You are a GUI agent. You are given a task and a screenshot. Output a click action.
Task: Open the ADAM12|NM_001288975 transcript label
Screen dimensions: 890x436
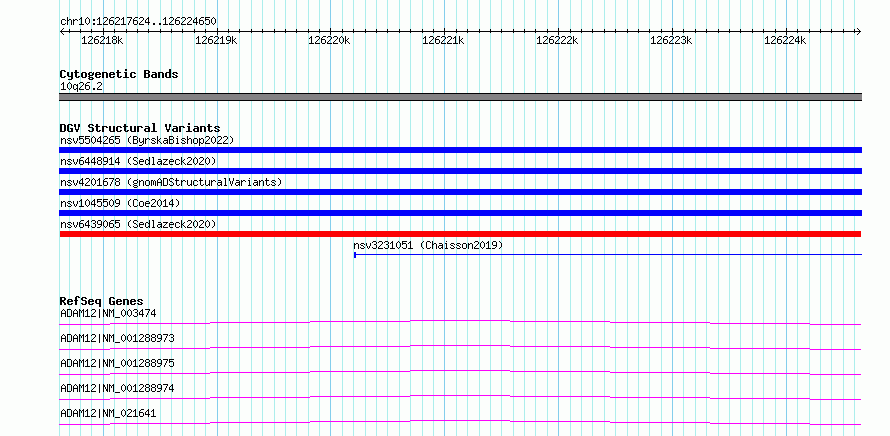pos(117,363)
